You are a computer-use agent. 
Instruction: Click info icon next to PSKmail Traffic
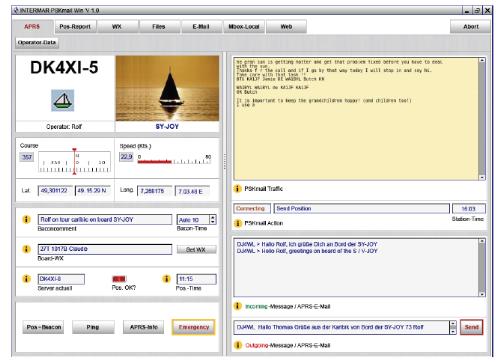click(237, 189)
